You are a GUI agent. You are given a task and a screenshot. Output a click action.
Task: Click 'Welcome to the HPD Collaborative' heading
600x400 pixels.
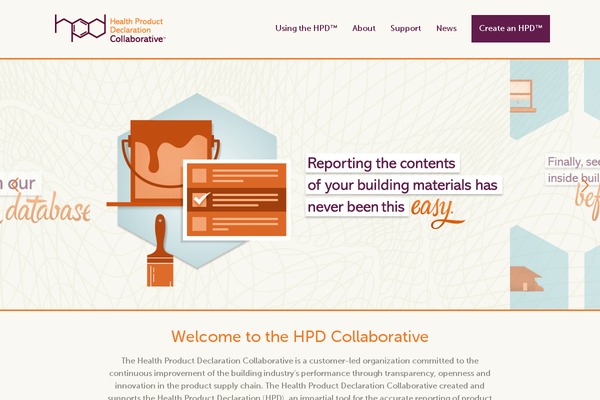(300, 336)
